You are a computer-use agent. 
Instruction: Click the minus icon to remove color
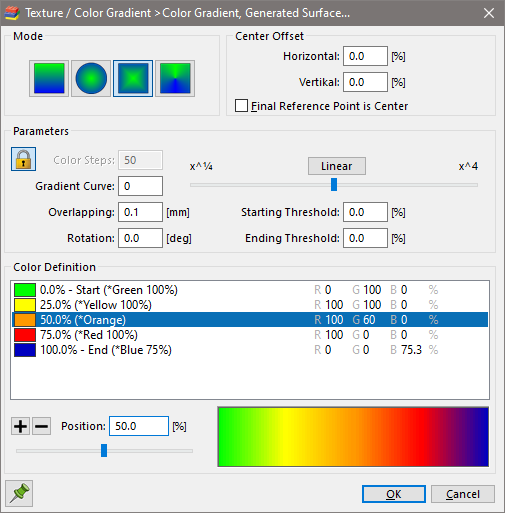click(42, 426)
